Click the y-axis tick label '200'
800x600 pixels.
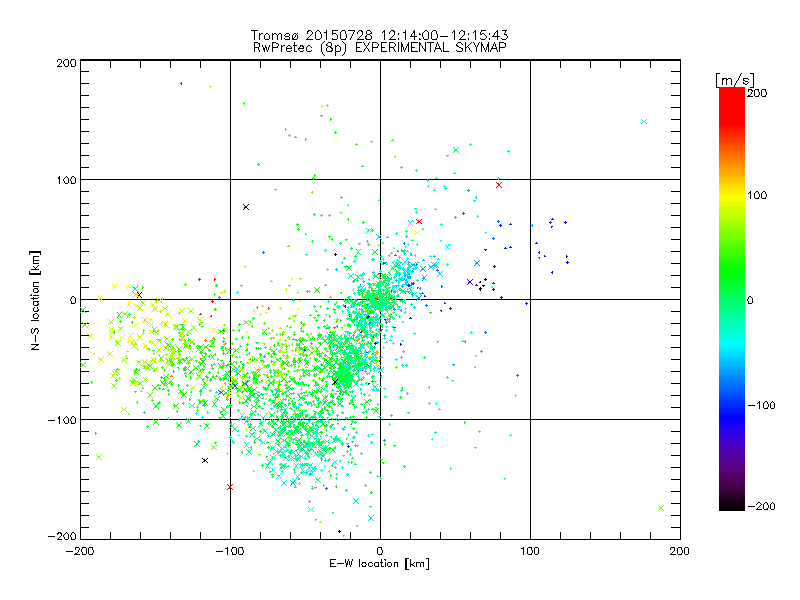point(66,63)
